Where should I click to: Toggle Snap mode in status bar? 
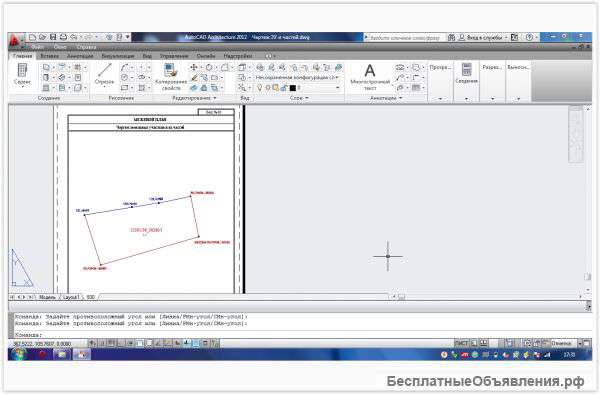(x=102, y=344)
